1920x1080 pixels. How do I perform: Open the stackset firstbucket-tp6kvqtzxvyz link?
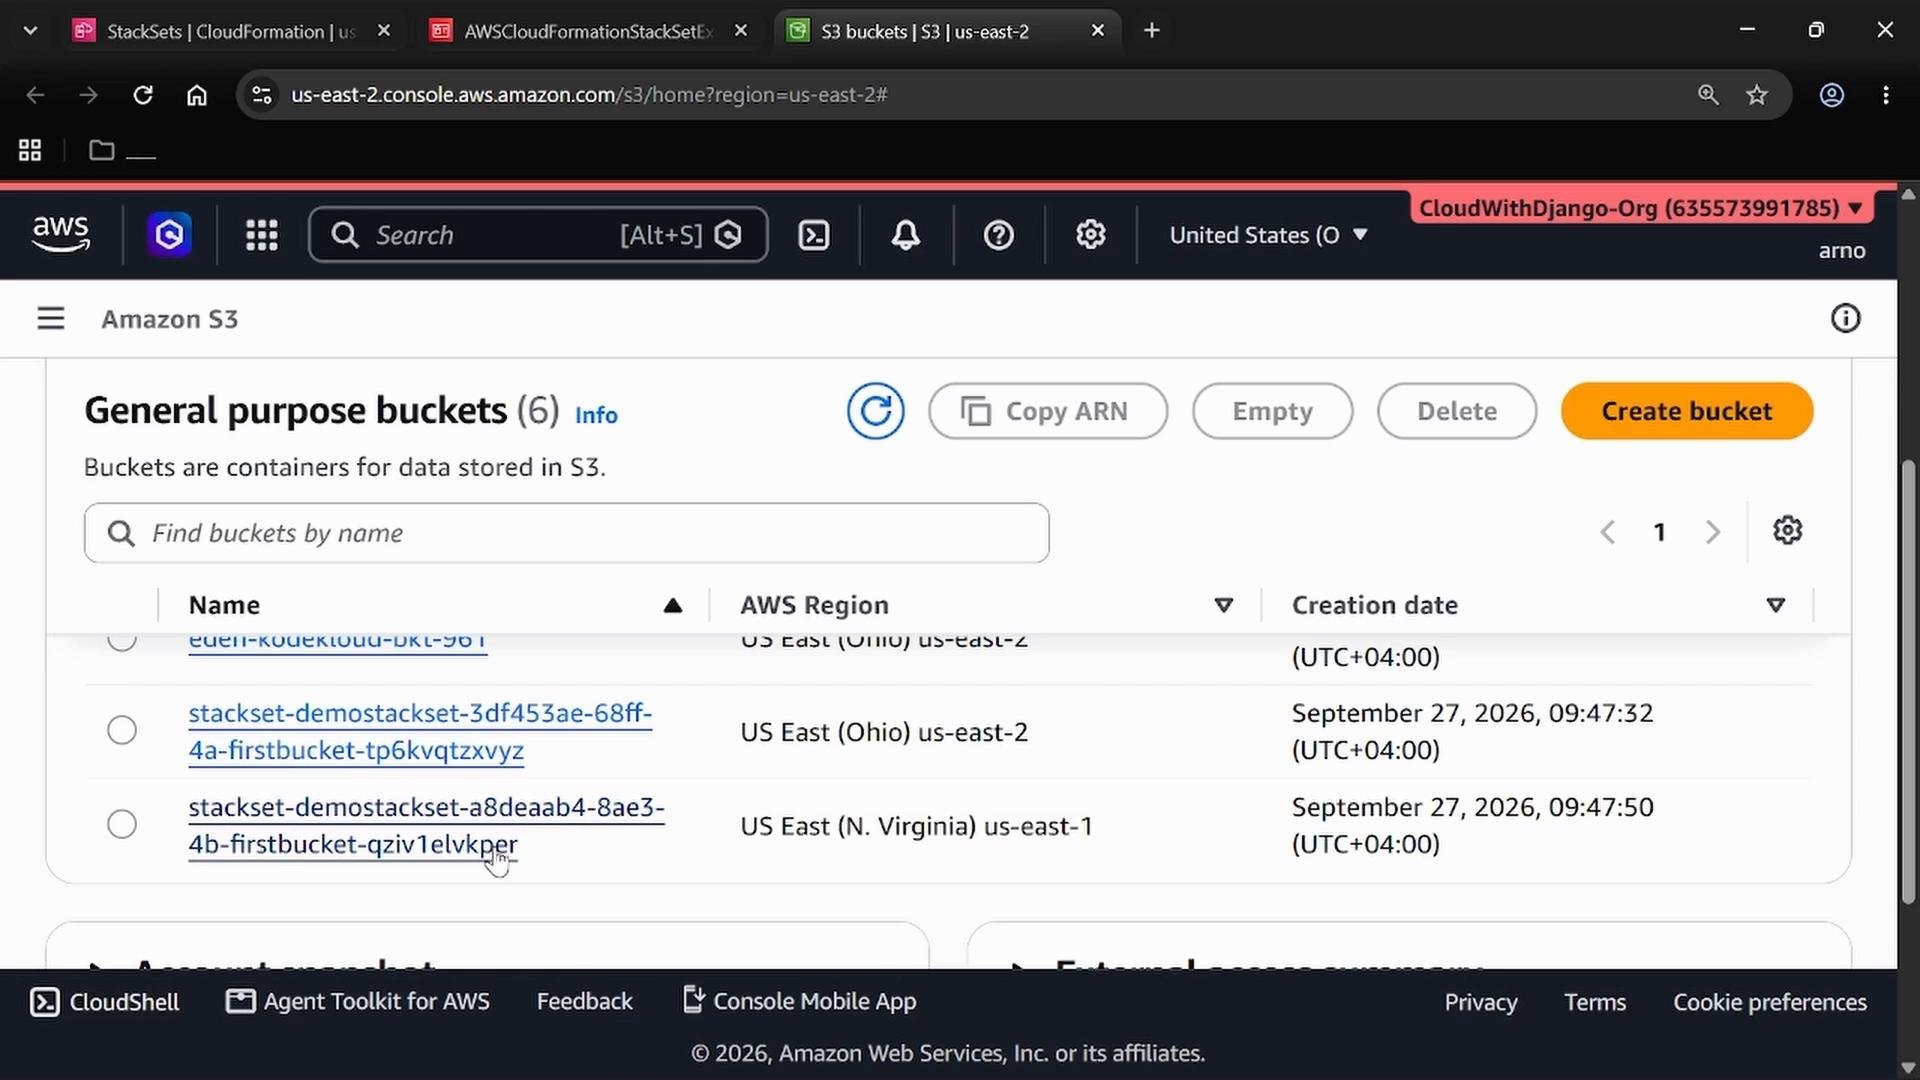point(420,732)
